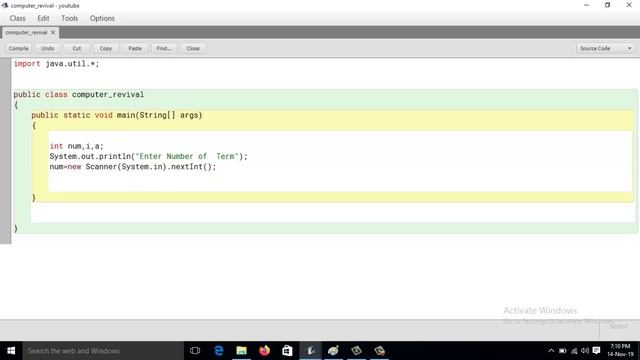Open the volume tray icon
Viewport: 640px width, 360px height.
click(585, 351)
